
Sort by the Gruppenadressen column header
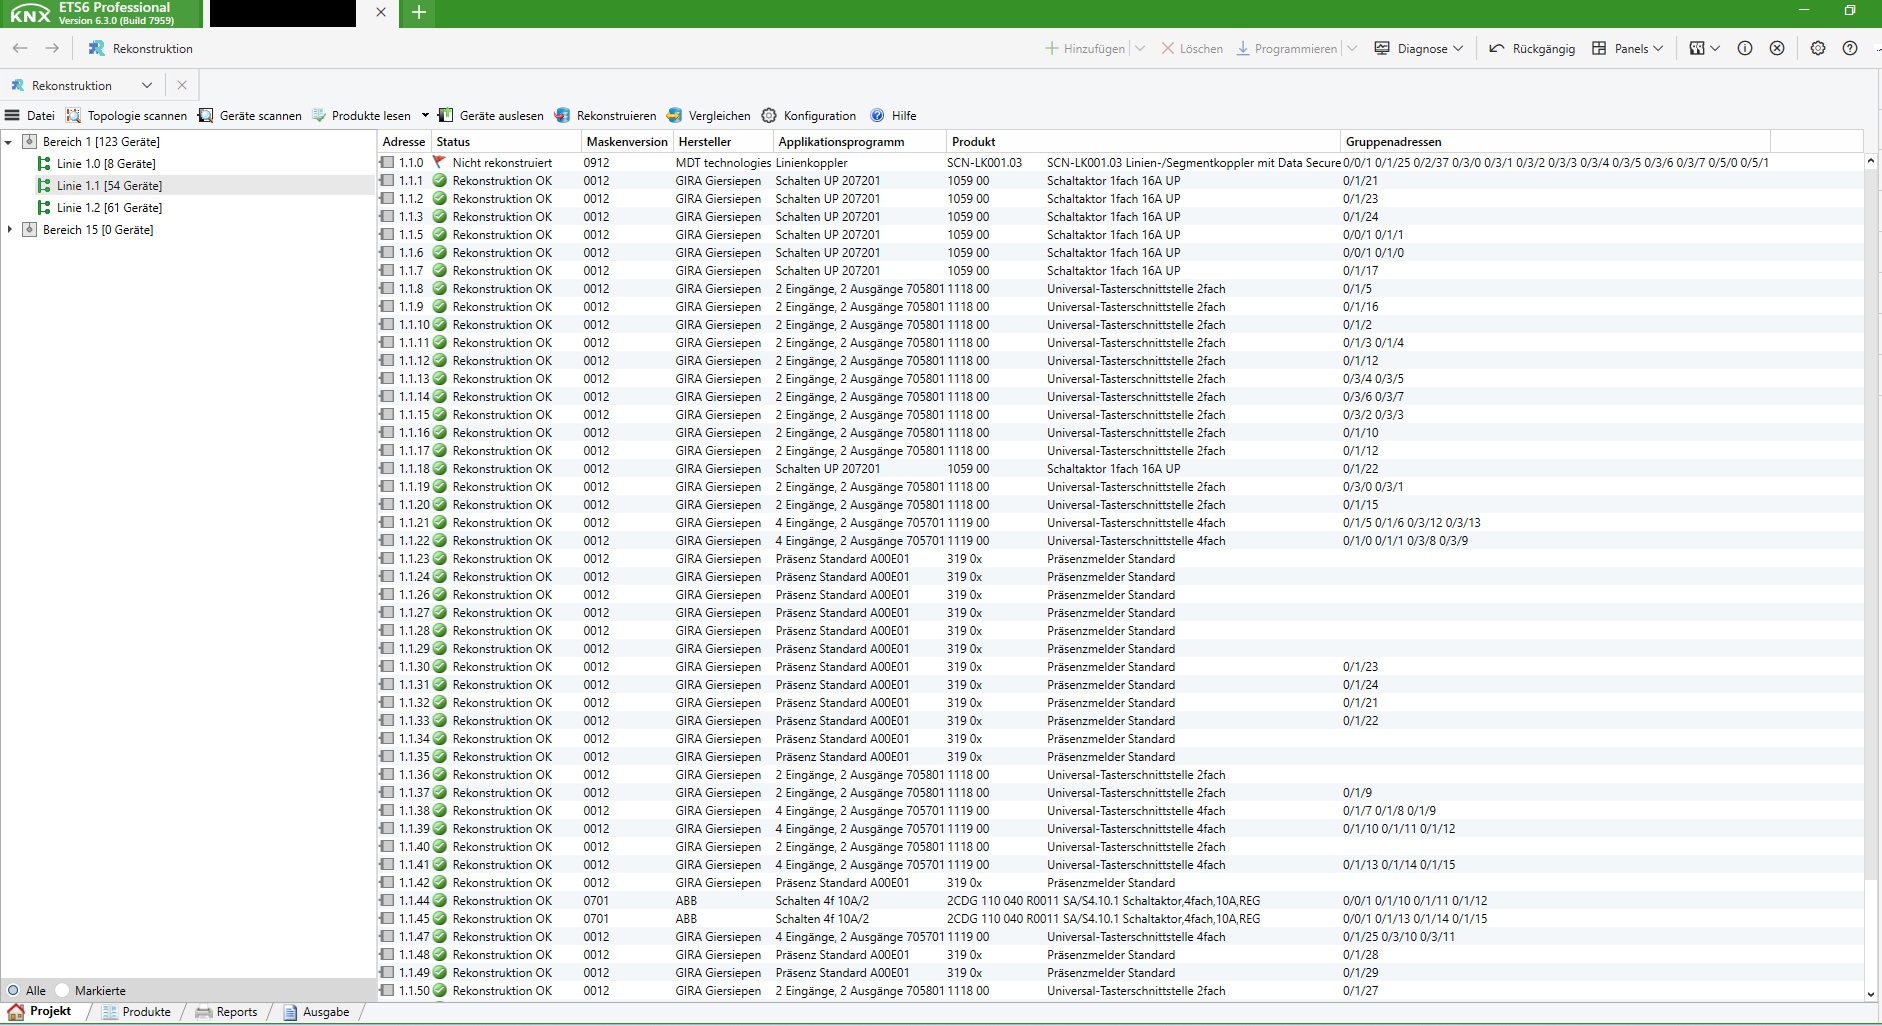[x=1393, y=142]
